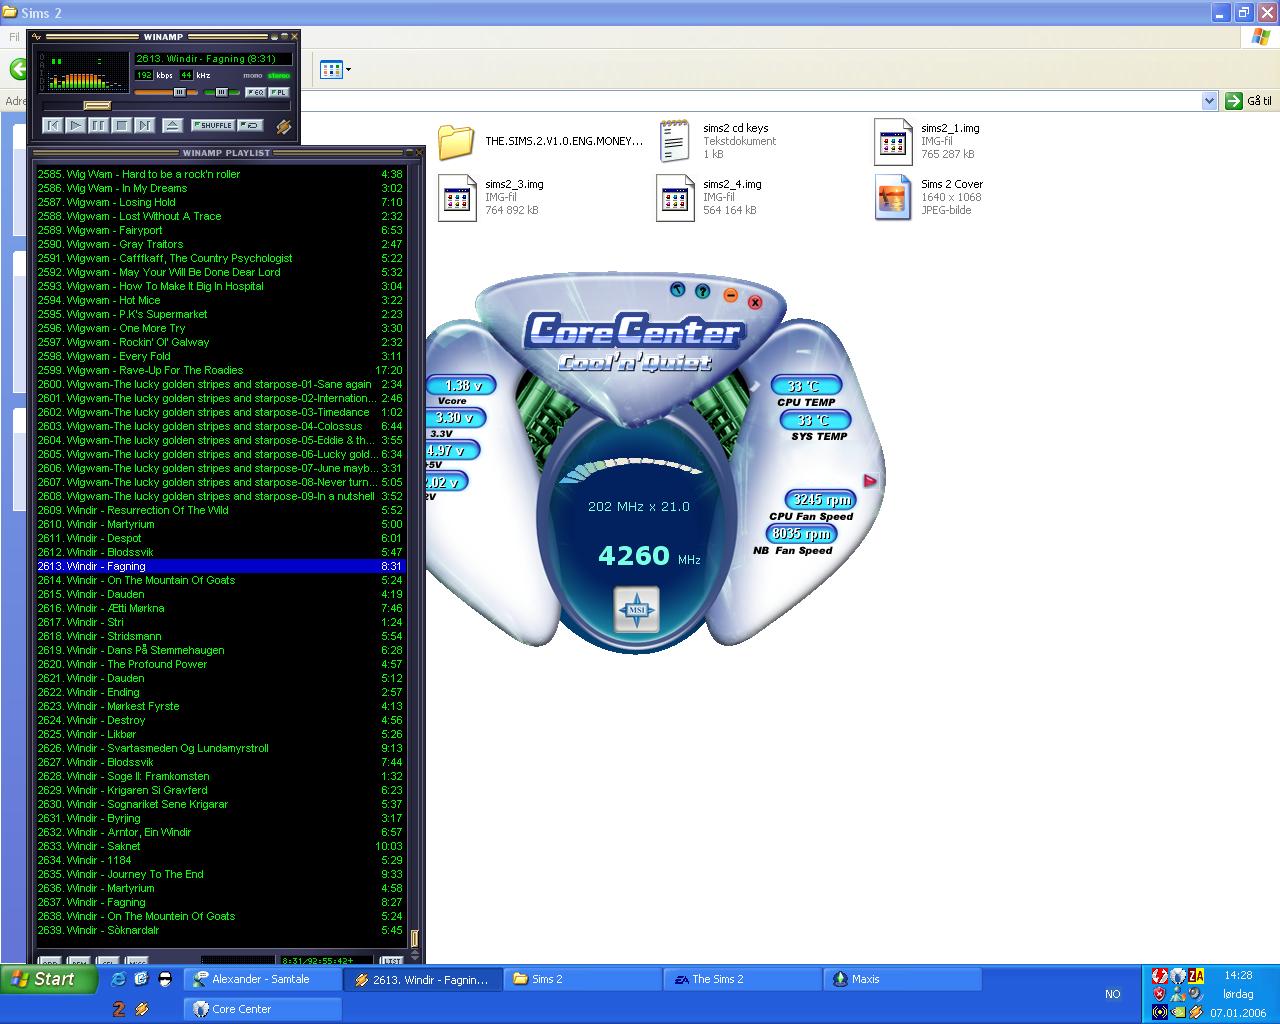Click Explorer Back green arrow button
Image resolution: width=1280 pixels, height=1024 pixels.
[18, 68]
